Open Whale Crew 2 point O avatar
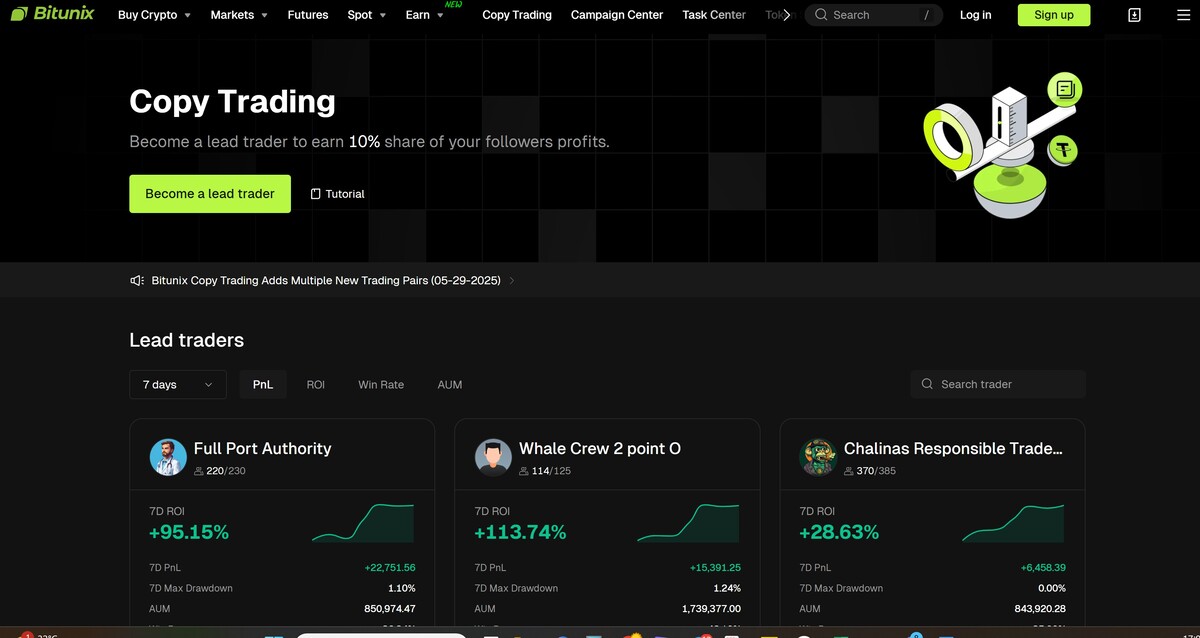The image size is (1200, 638). click(493, 457)
